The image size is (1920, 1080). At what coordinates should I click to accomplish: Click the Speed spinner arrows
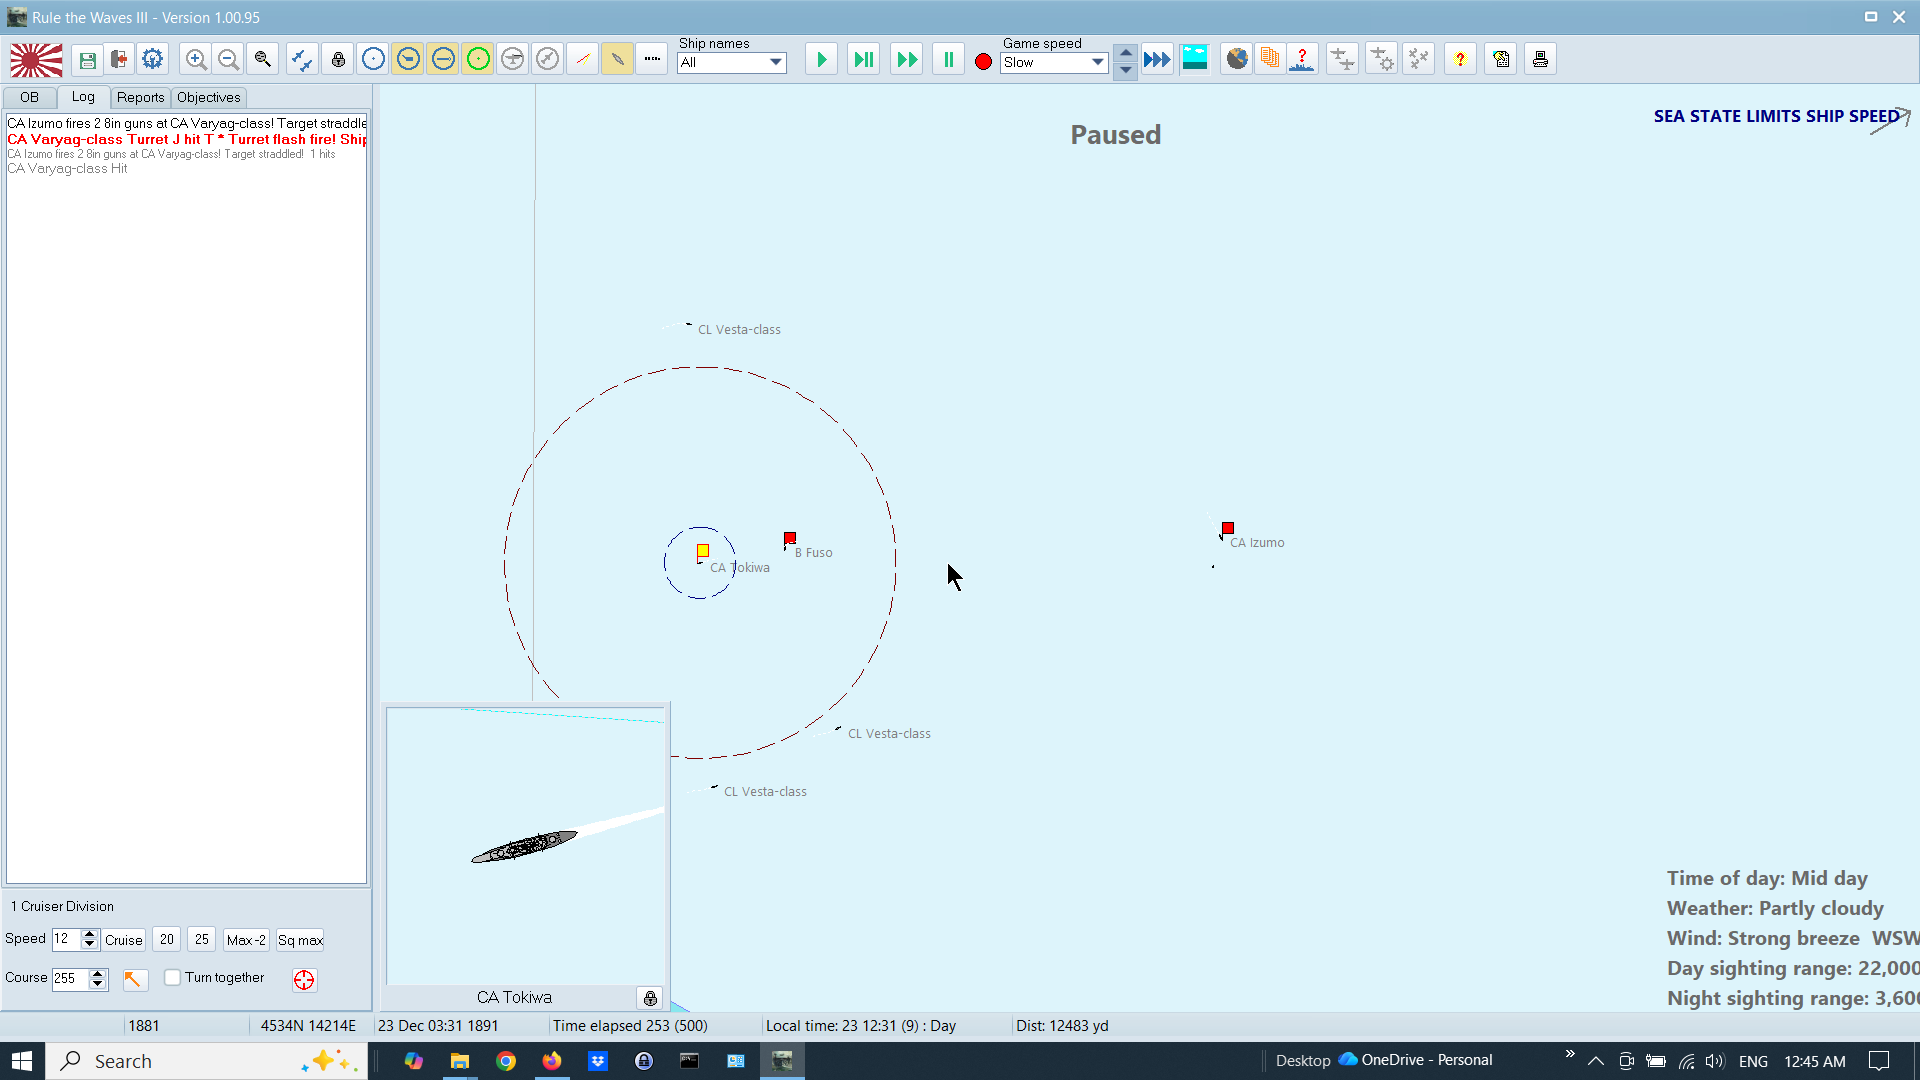coord(89,939)
